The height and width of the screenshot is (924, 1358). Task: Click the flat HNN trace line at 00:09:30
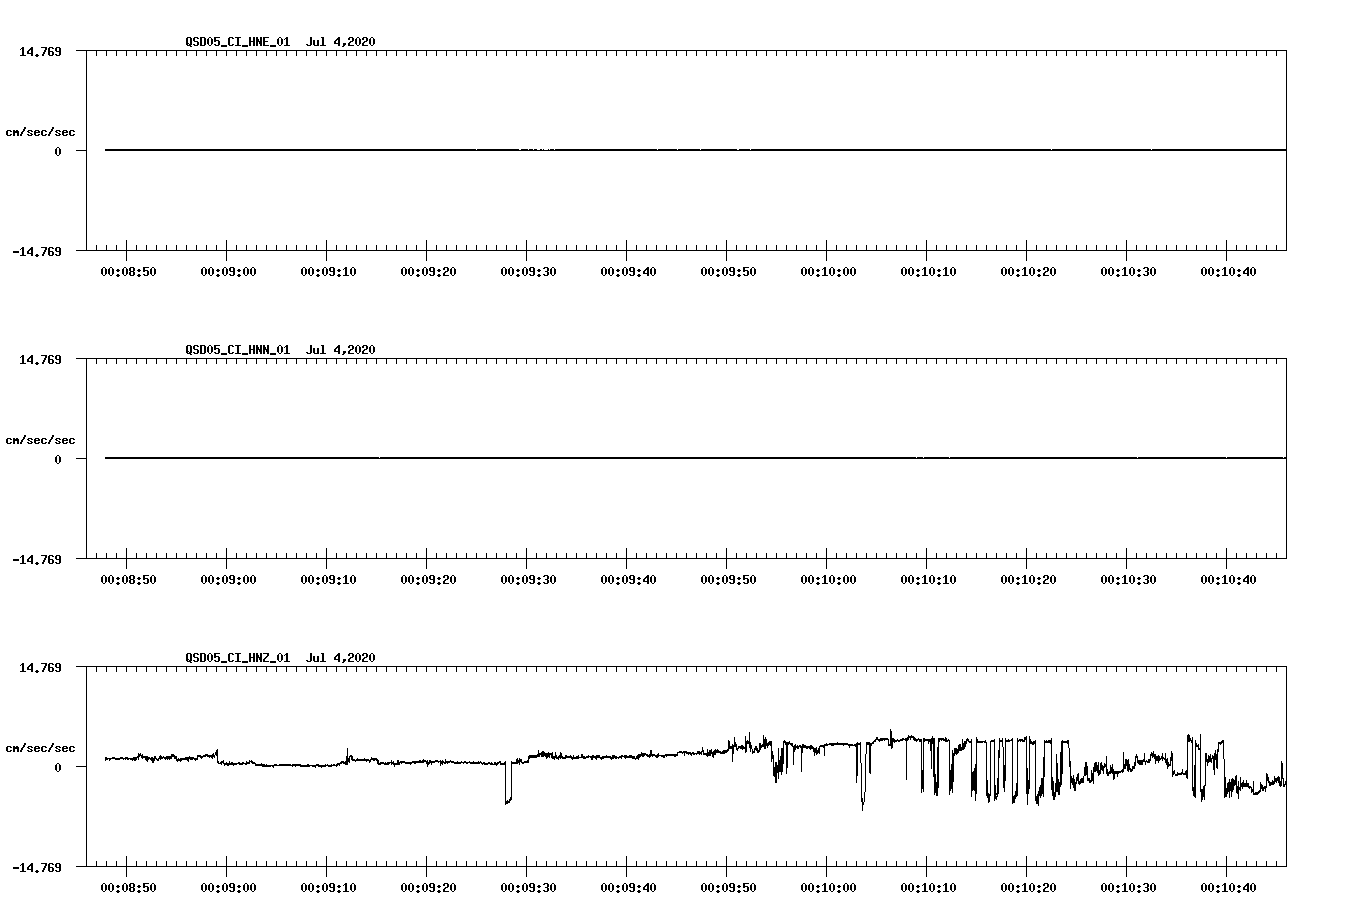pos(527,458)
